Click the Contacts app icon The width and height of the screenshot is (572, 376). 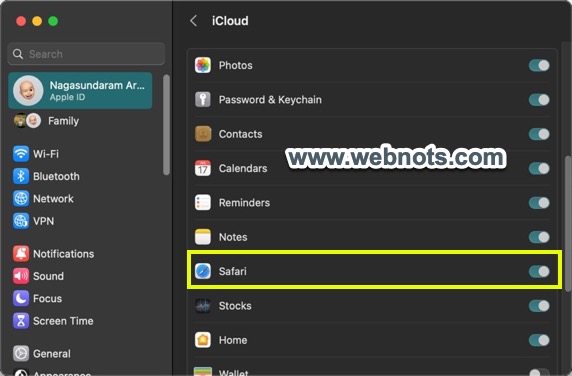point(203,134)
